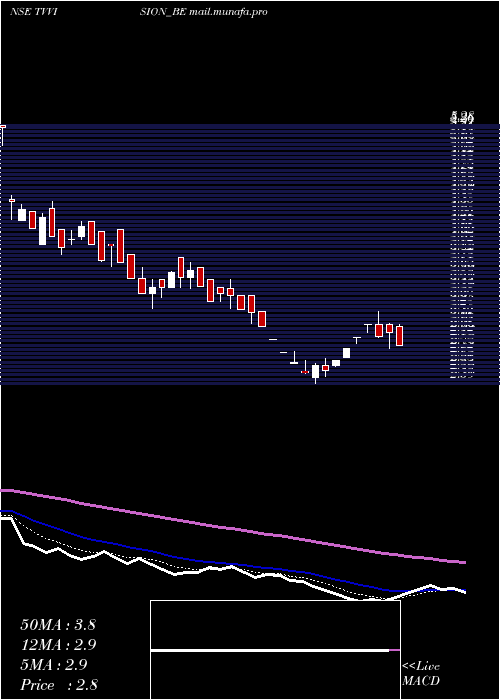
Task: Click the NSE TVVI chart title
Action: (35, 12)
